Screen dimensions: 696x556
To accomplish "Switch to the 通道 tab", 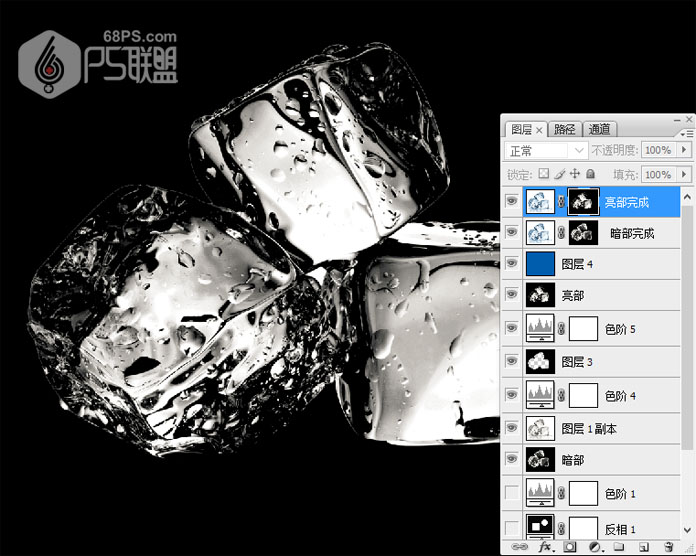I will tap(599, 129).
